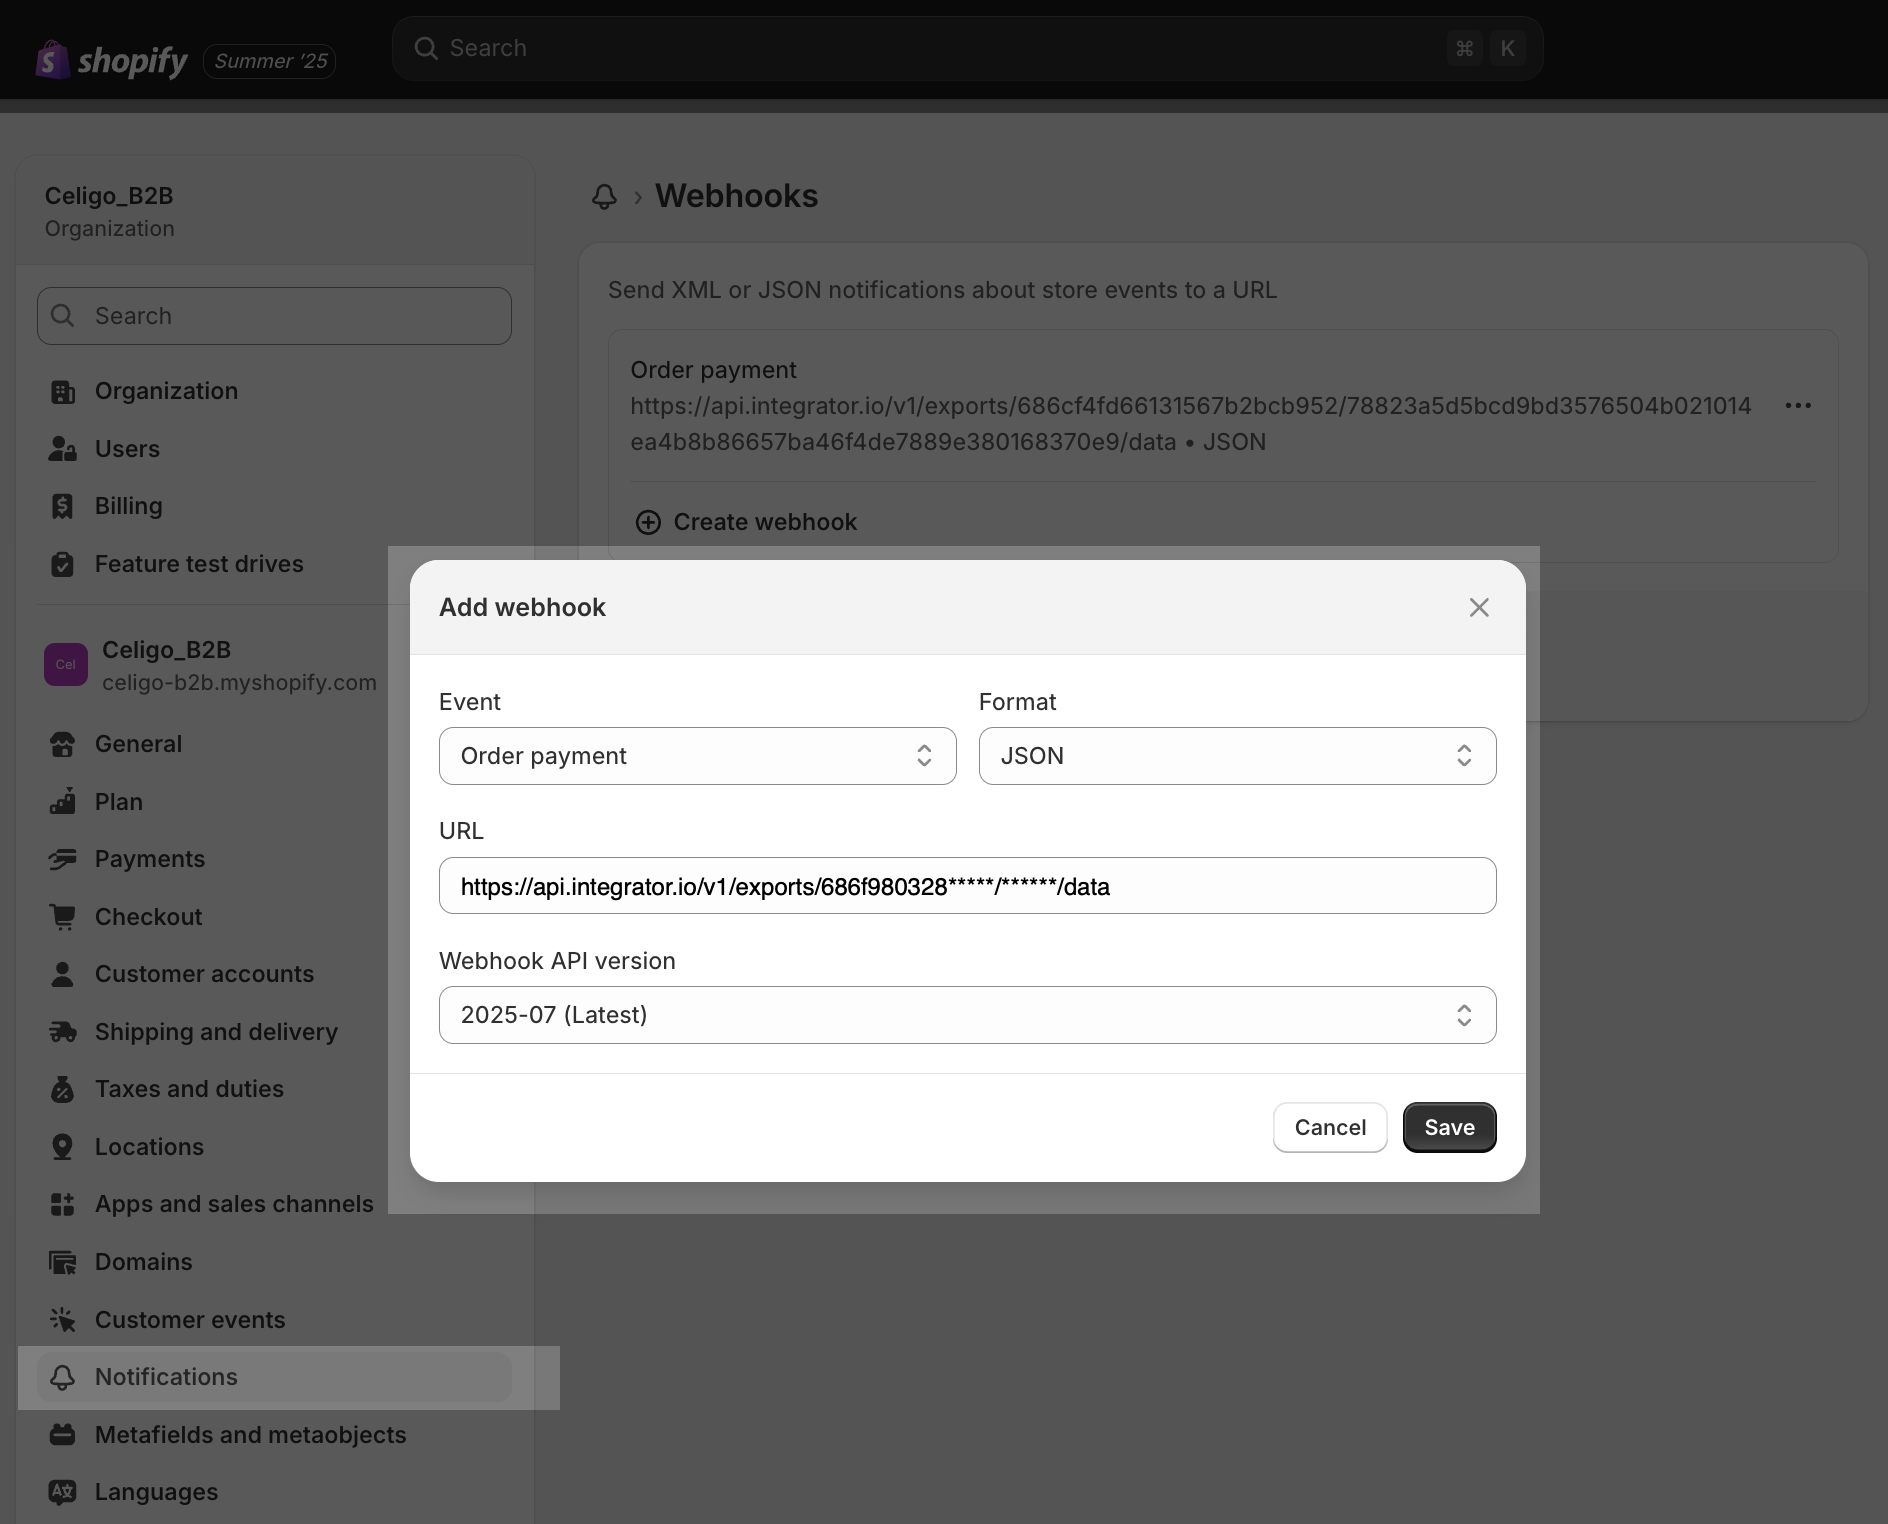The image size is (1888, 1524).
Task: Open Feature test drives menu item
Action: 274,564
